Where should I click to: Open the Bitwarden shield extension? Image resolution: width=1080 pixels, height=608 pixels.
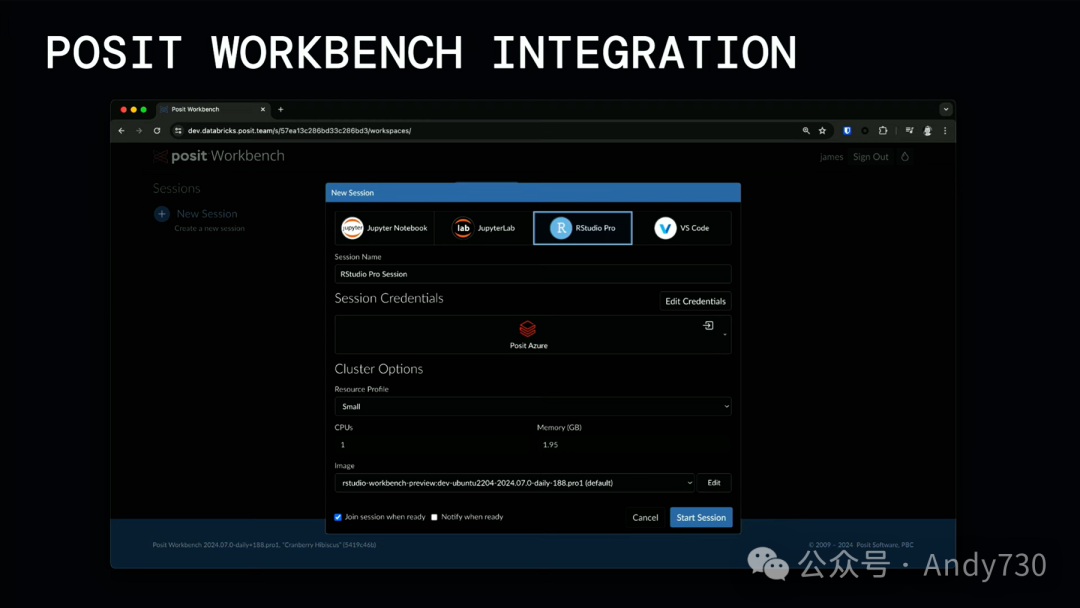(x=847, y=131)
